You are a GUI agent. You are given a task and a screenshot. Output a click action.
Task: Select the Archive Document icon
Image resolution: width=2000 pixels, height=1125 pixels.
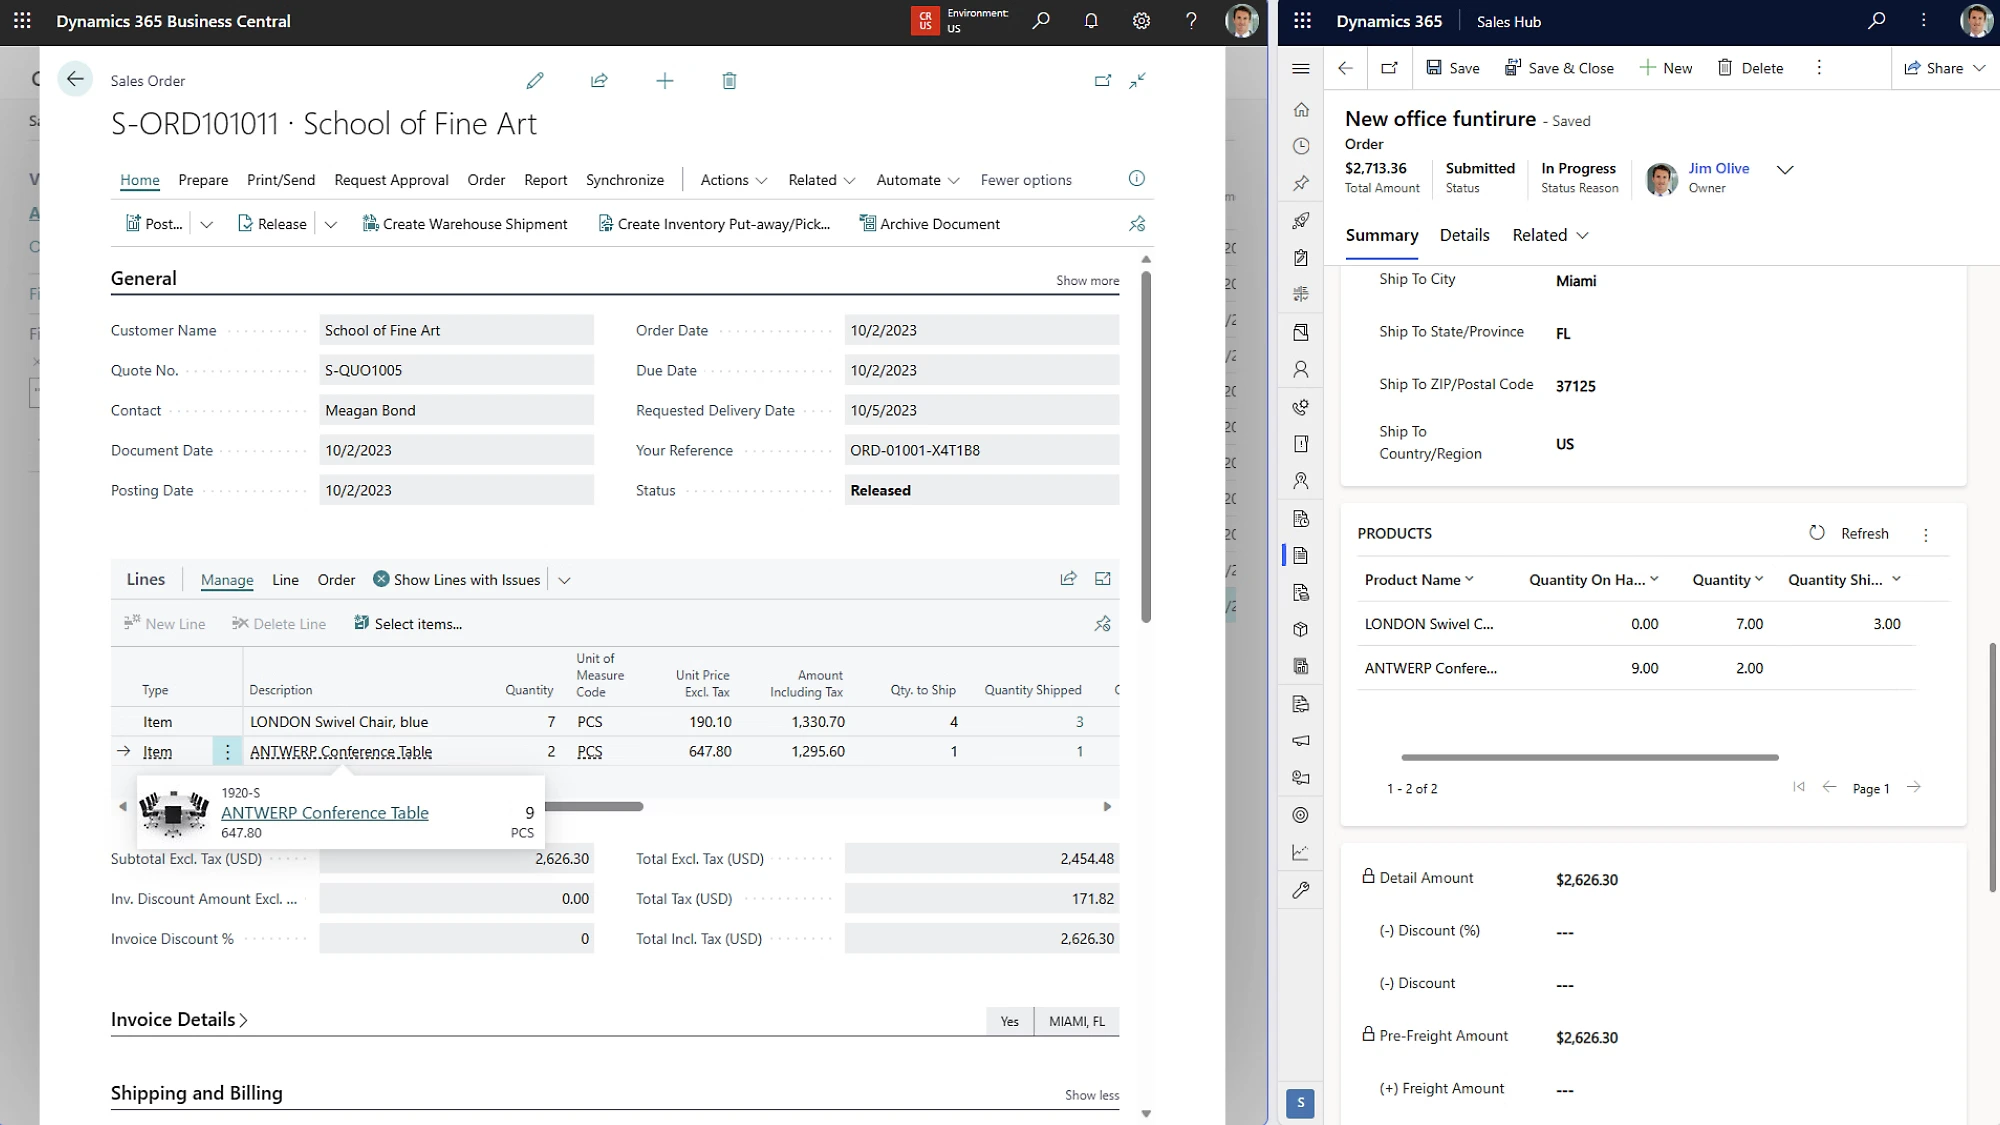click(x=866, y=223)
